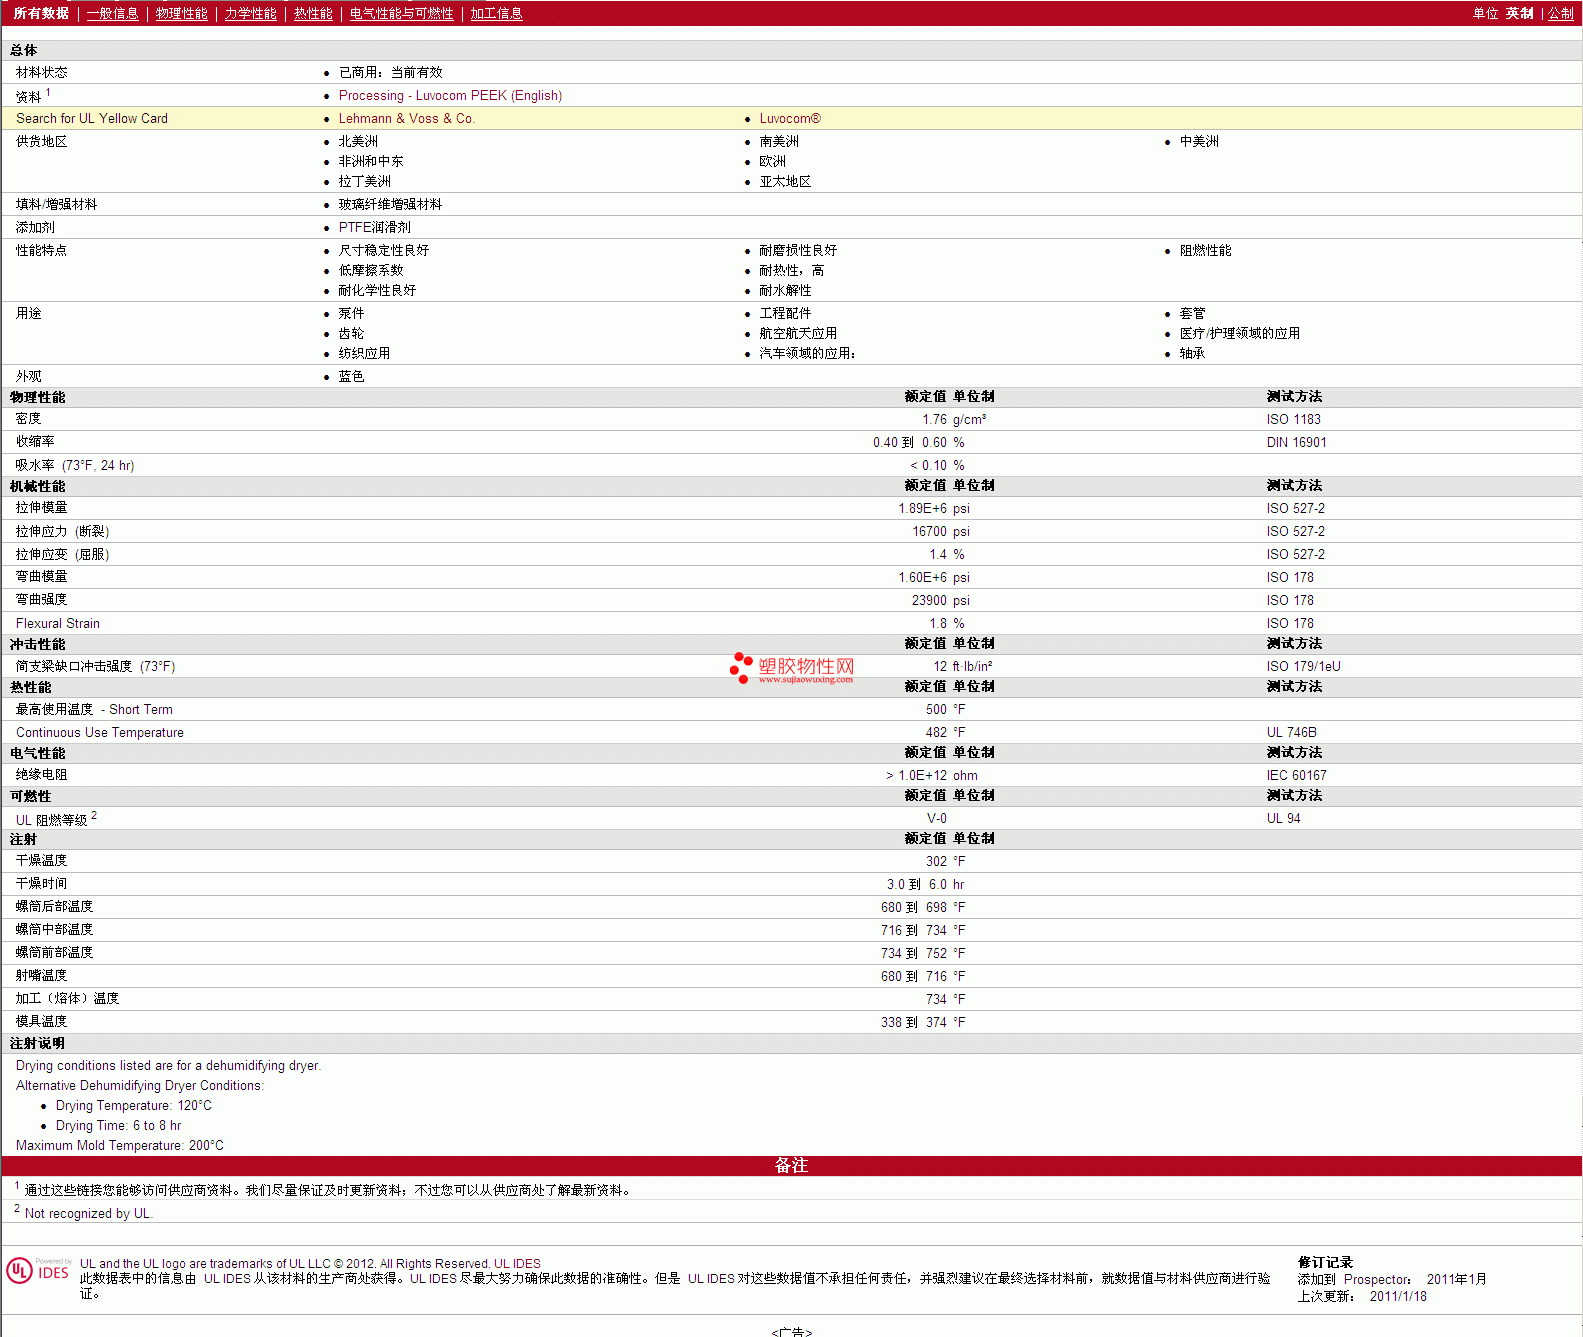Select the 所有数据 tab
The width and height of the screenshot is (1583, 1337).
pos(41,13)
